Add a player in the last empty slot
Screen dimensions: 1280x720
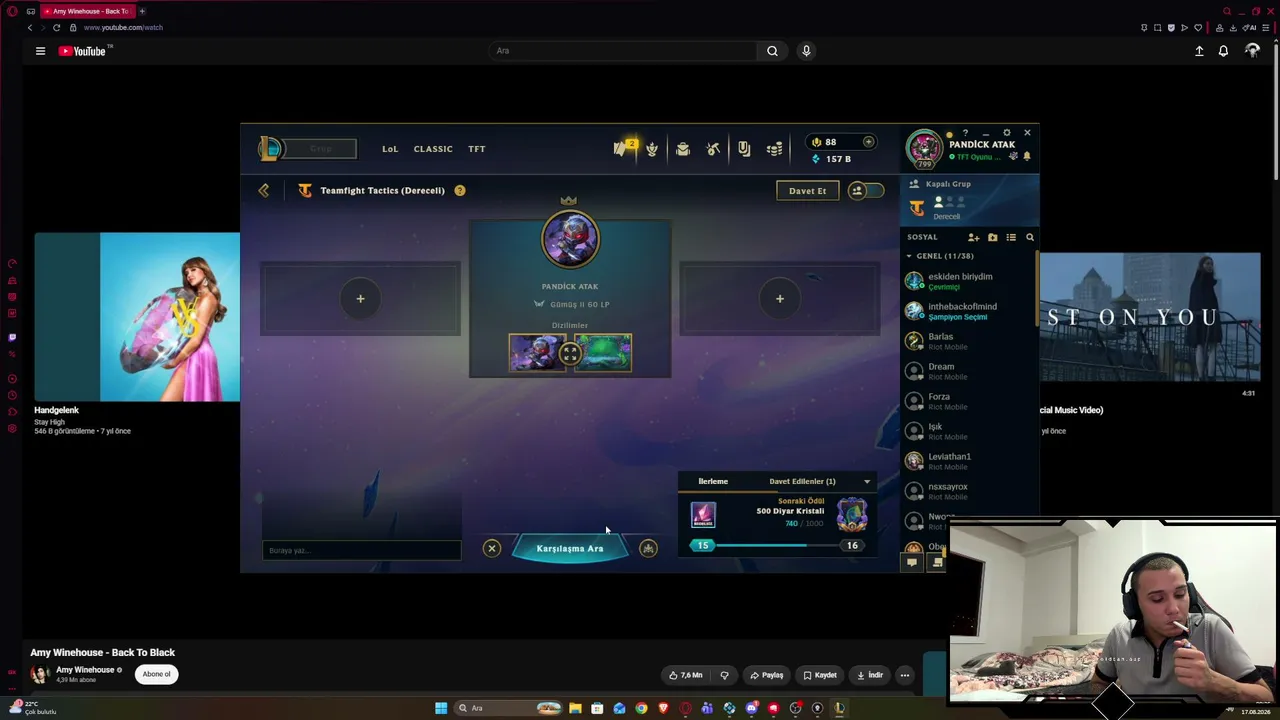tap(780, 298)
